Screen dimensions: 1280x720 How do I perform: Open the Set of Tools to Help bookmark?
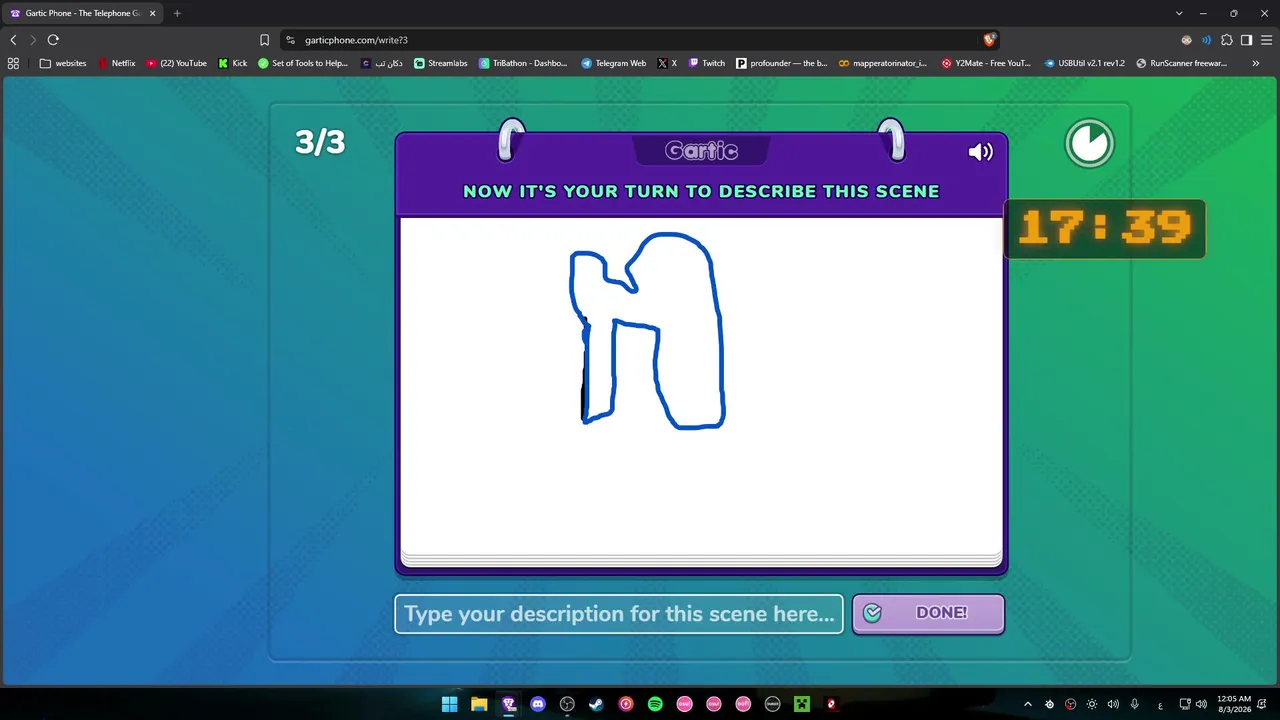(x=303, y=63)
